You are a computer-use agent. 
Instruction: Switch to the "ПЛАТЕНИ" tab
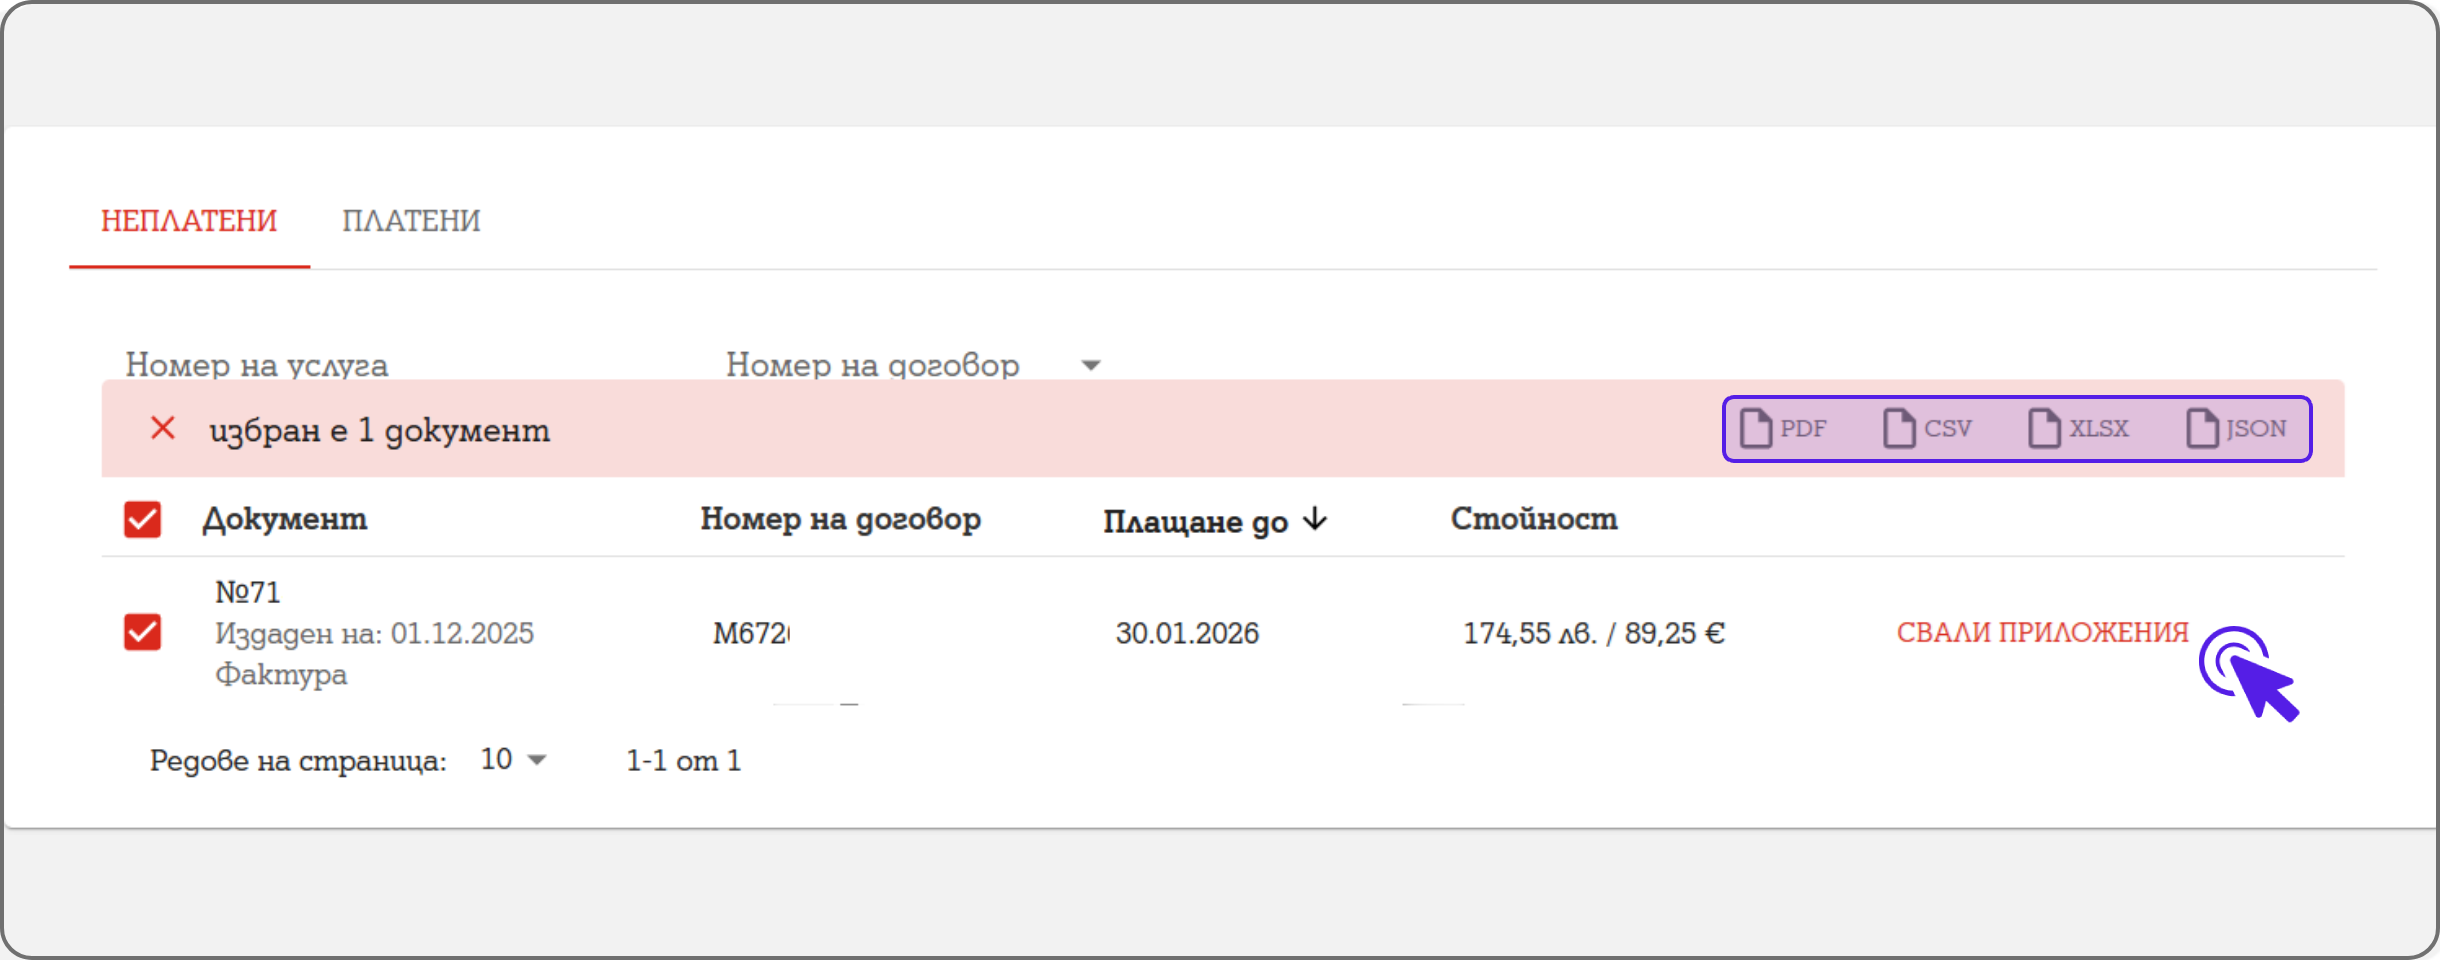[411, 221]
